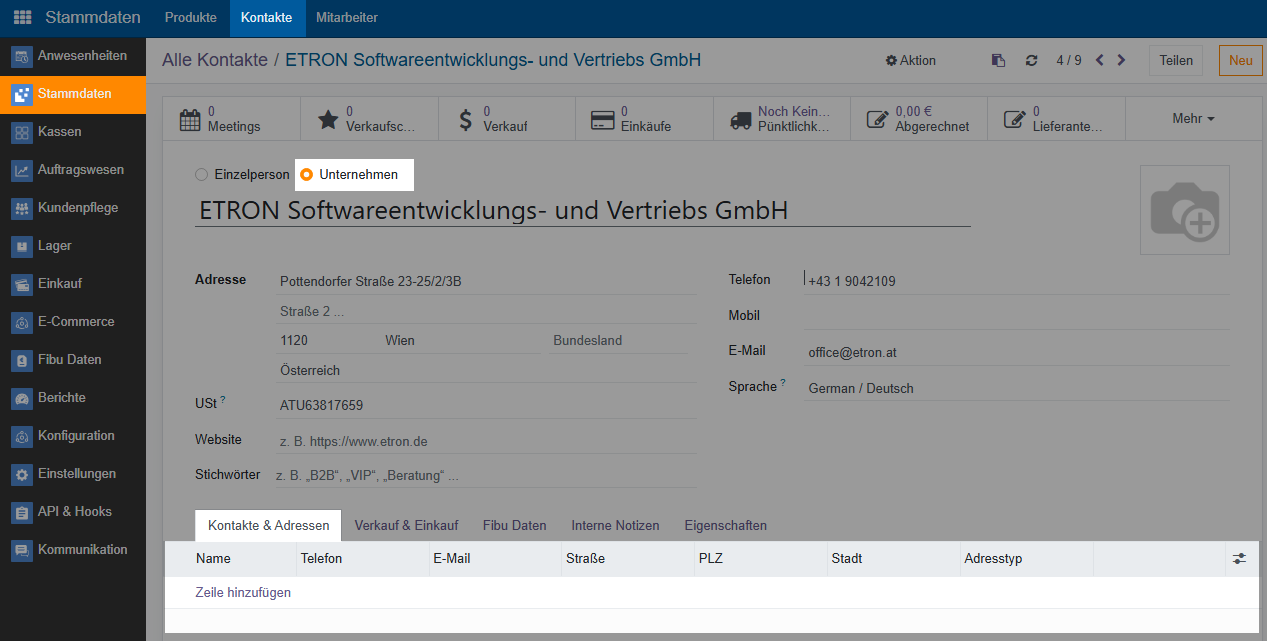Open Lager in the sidebar
The image size is (1267, 641).
(x=55, y=246)
